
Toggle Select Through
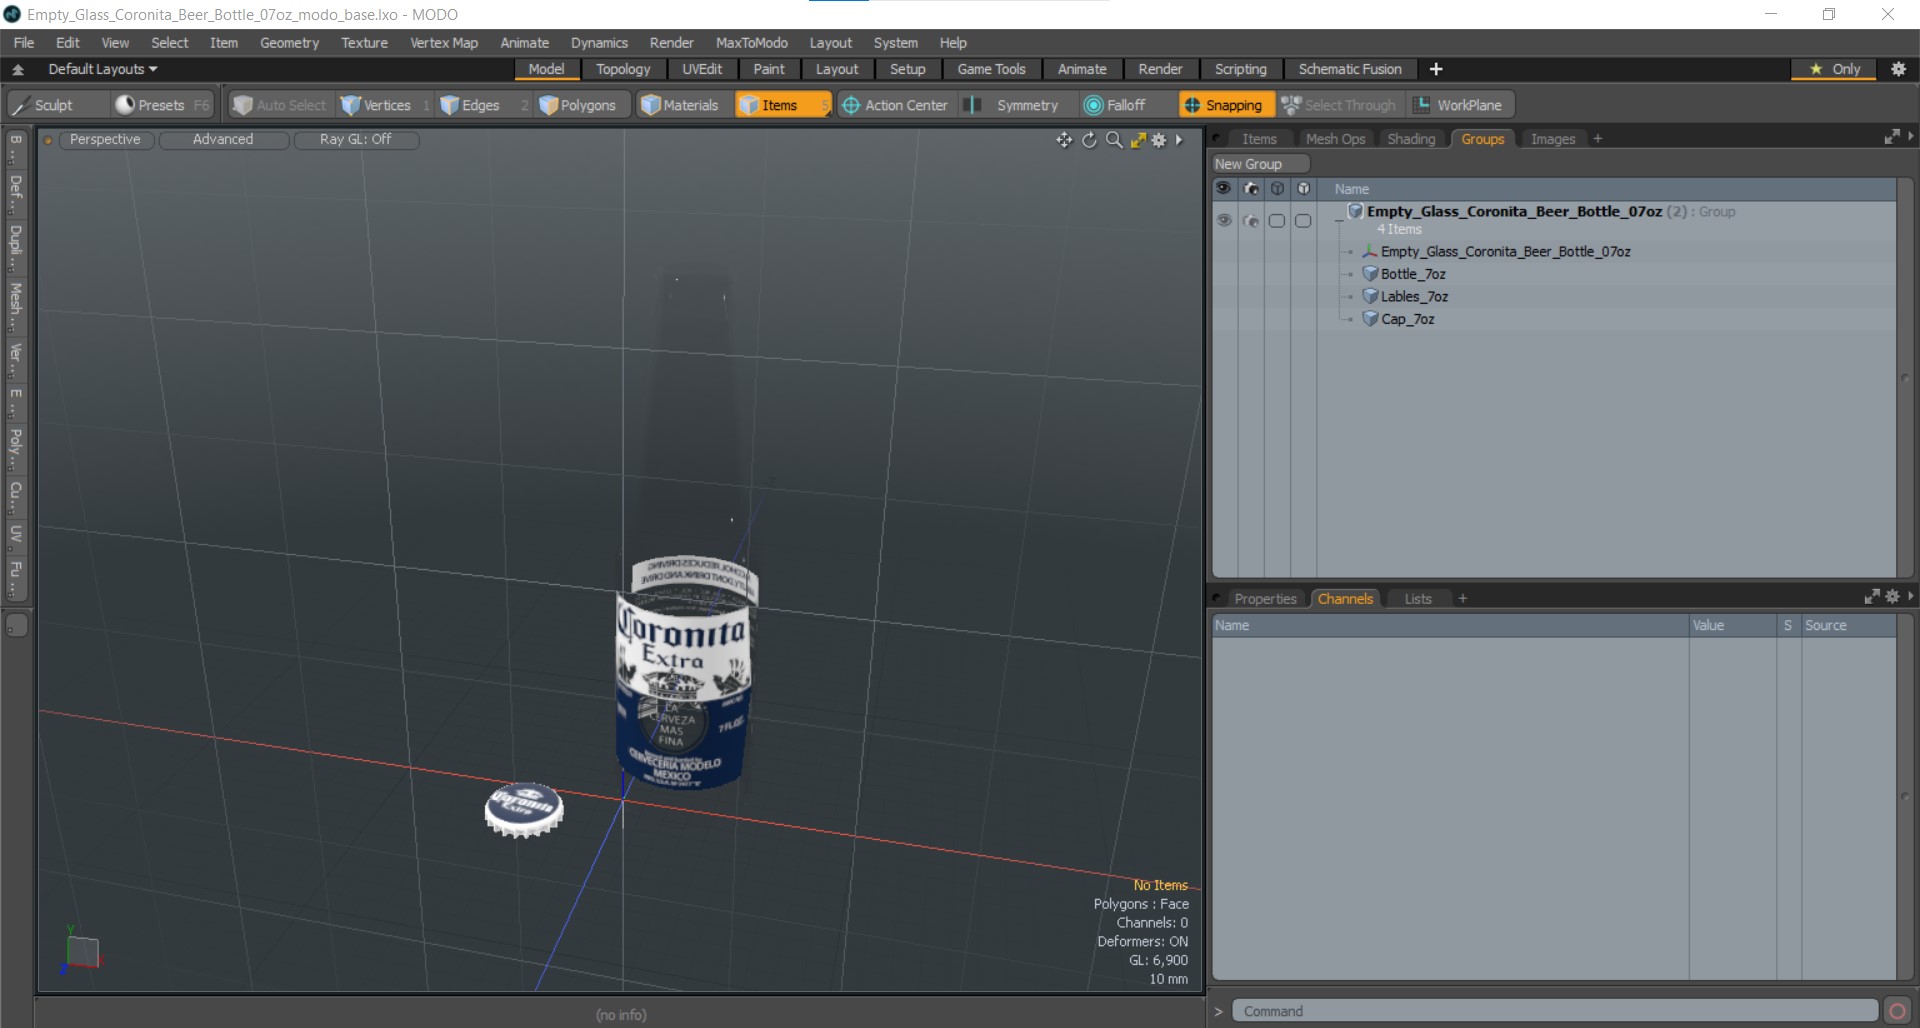pos(1340,105)
